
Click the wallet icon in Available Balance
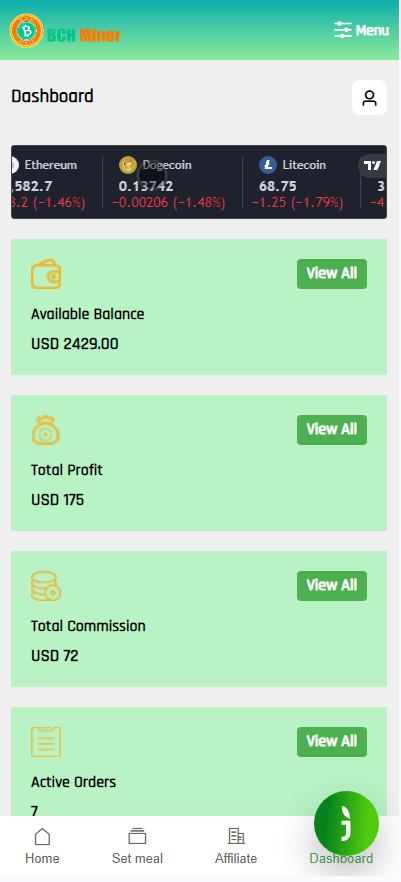pyautogui.click(x=46, y=274)
